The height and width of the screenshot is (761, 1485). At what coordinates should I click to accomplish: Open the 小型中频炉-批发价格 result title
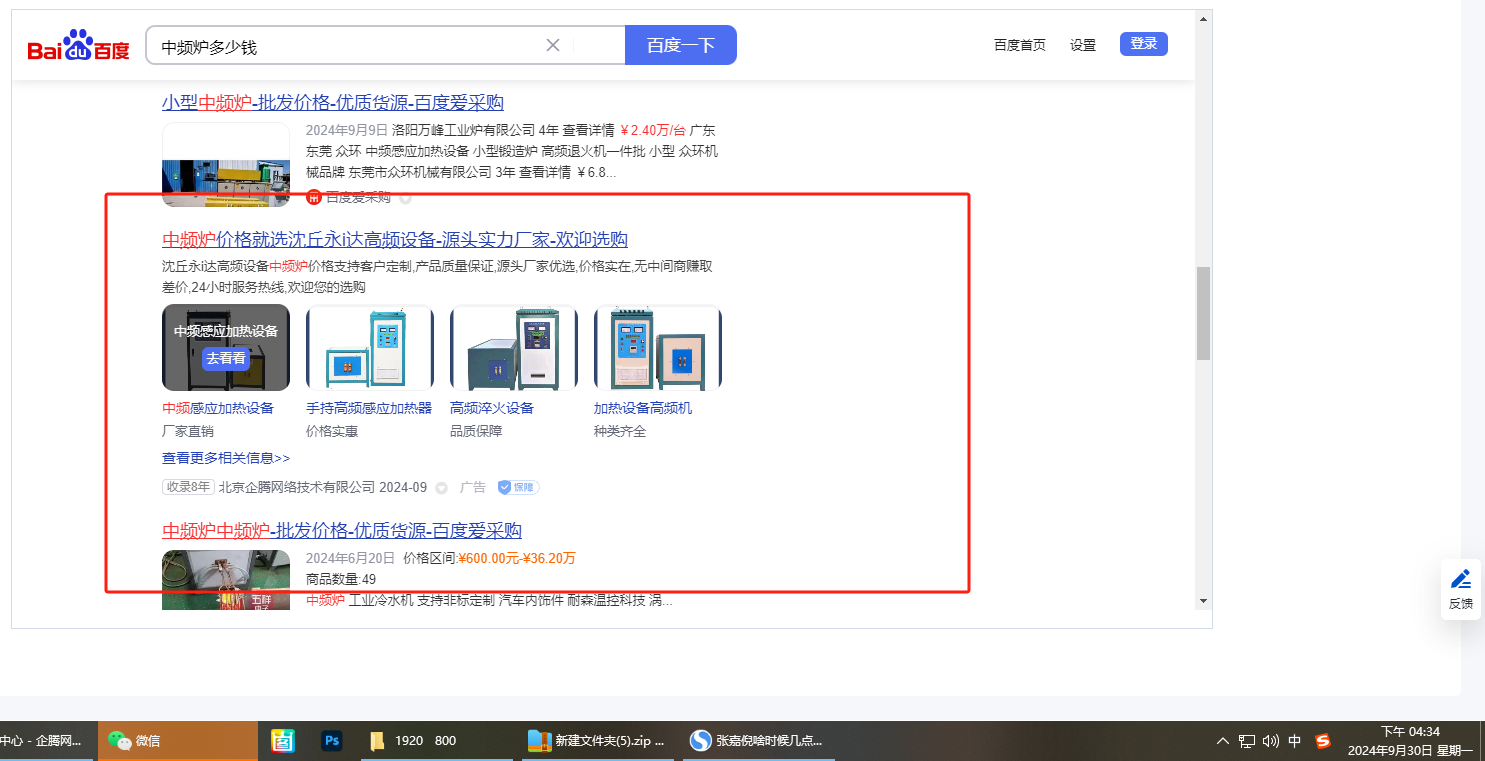coord(333,102)
